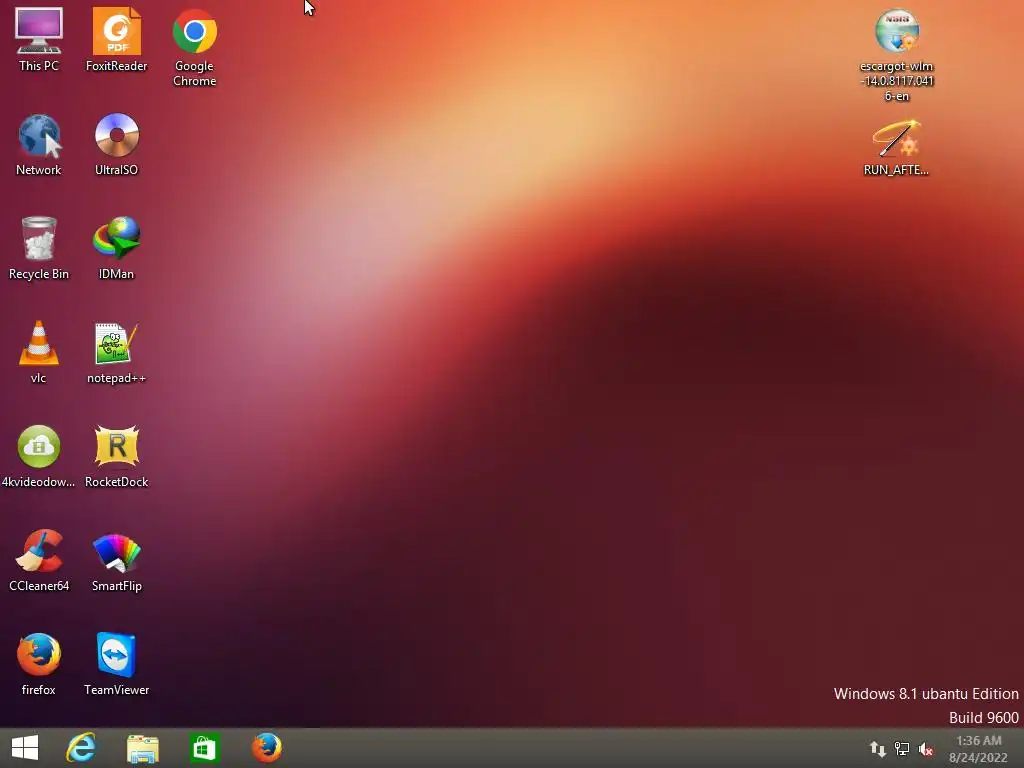1024x768 pixels.
Task: Open File Explorer from the taskbar
Action: click(x=143, y=749)
